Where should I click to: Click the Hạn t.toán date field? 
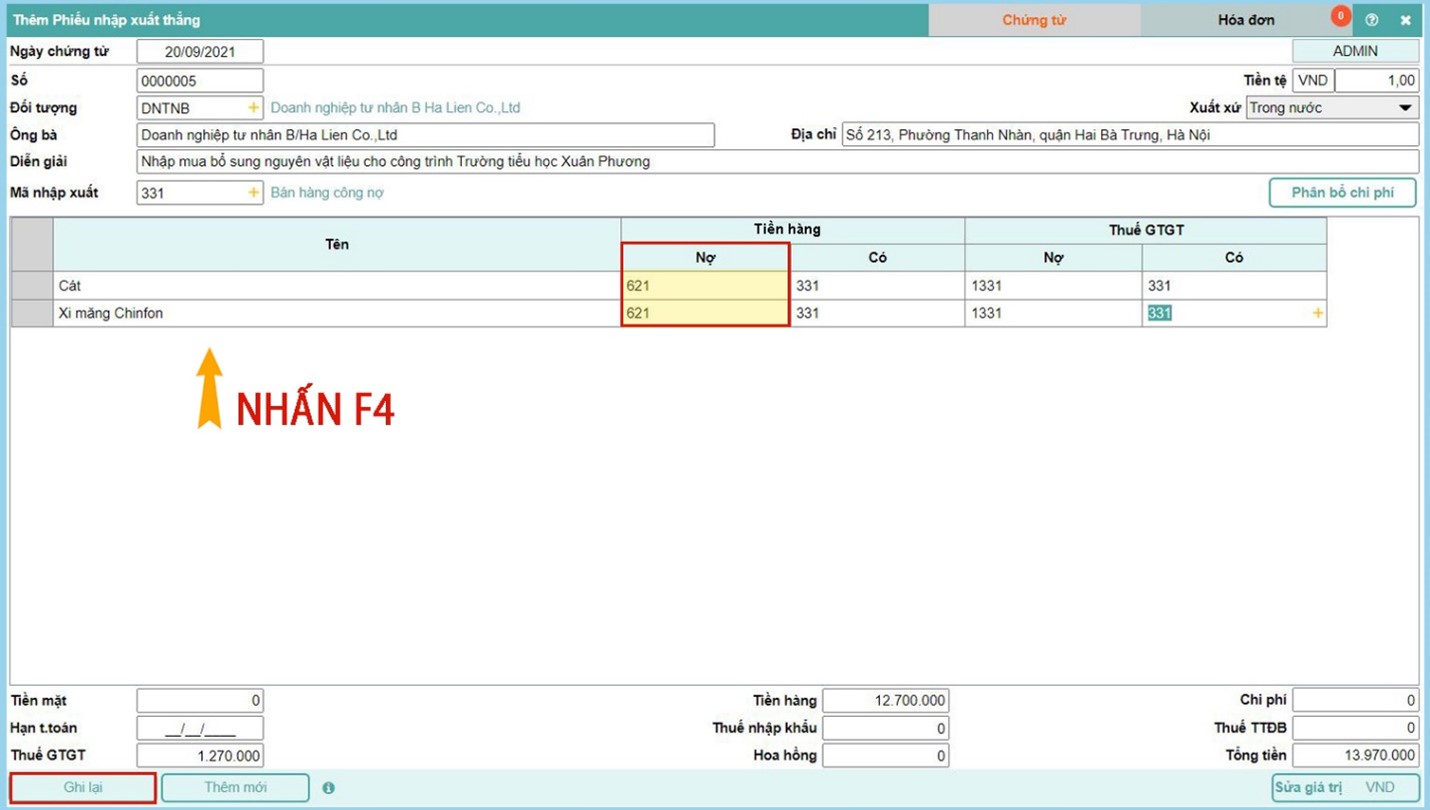(200, 728)
